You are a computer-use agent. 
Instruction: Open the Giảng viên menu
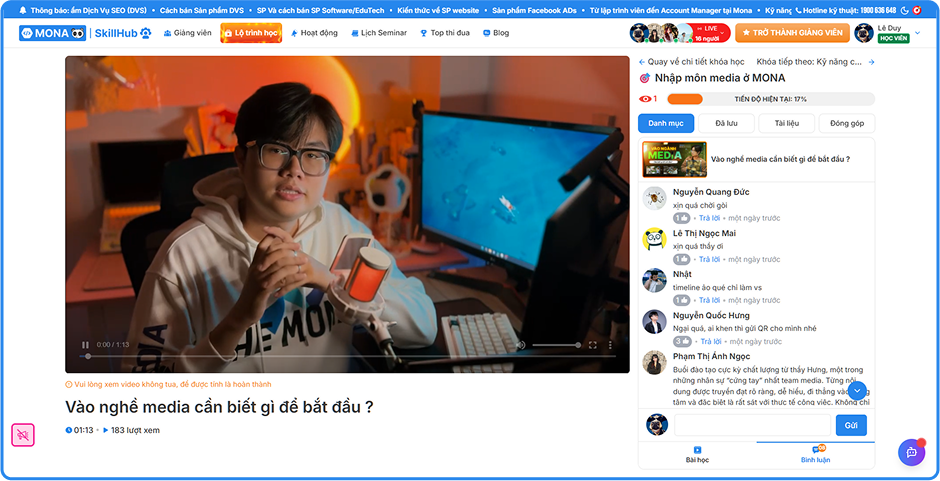187,33
